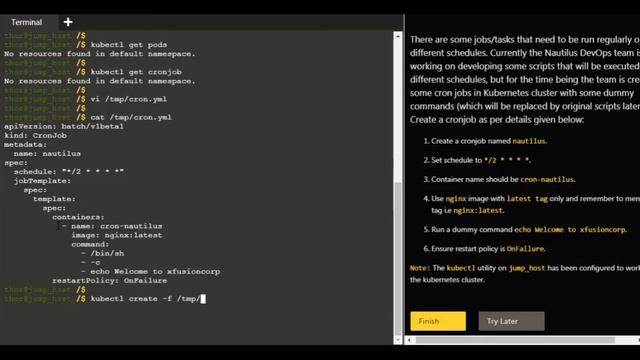Open a new terminal tab with plus icon
Image resolution: width=640 pixels, height=360 pixels.
[68, 22]
